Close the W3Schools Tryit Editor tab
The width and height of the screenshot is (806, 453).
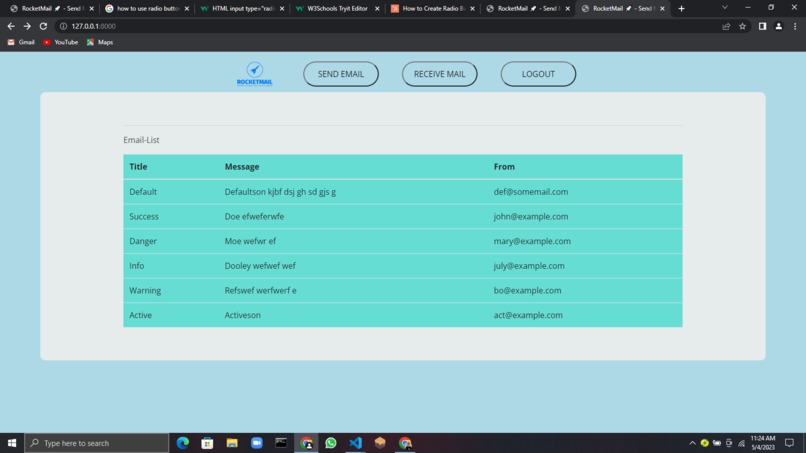[377, 8]
